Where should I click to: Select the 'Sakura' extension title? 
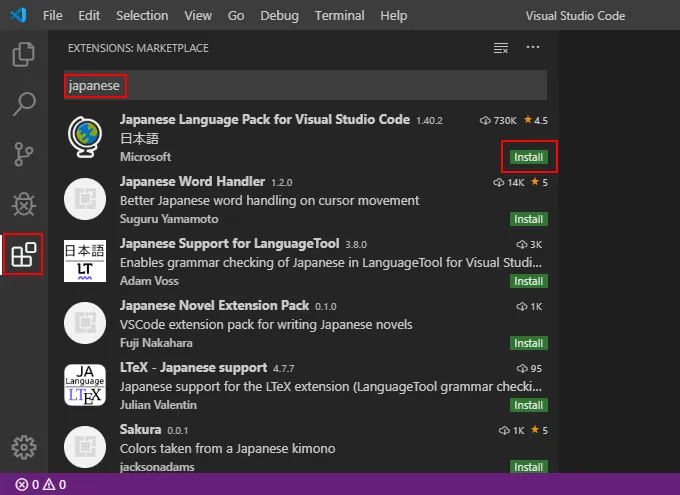pos(141,429)
